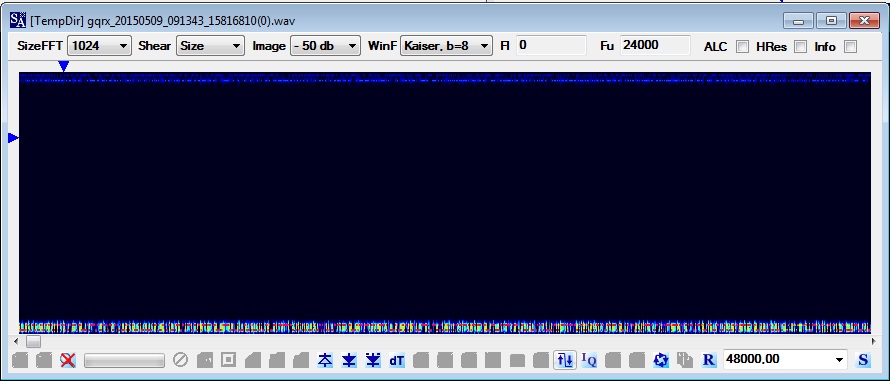Click the IQ mode icon
The height and width of the screenshot is (381, 890).
tap(589, 360)
